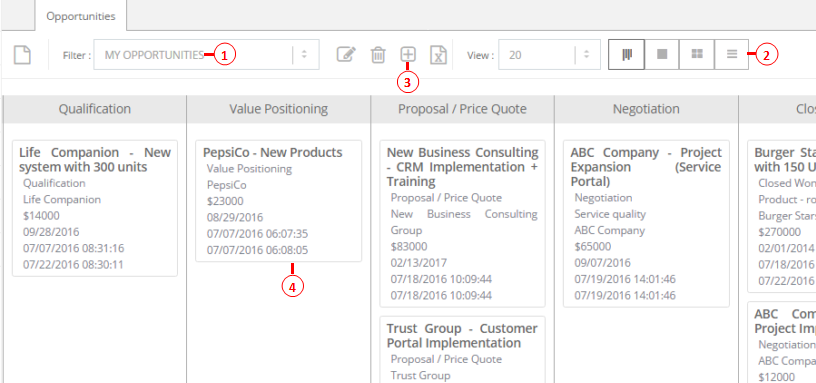The width and height of the screenshot is (816, 383).
Task: Click the Negotiation column header
Action: coord(646,109)
